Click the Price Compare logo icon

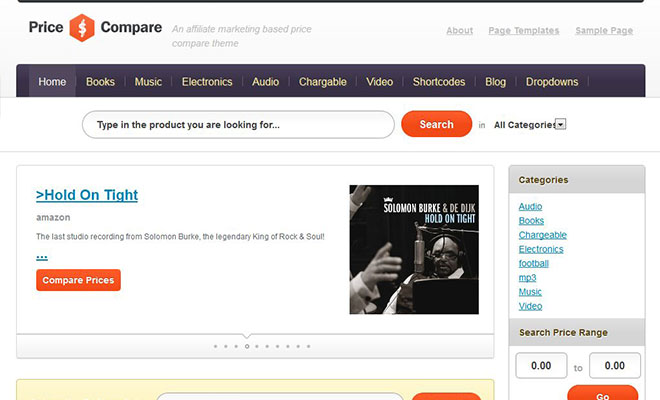tap(84, 29)
